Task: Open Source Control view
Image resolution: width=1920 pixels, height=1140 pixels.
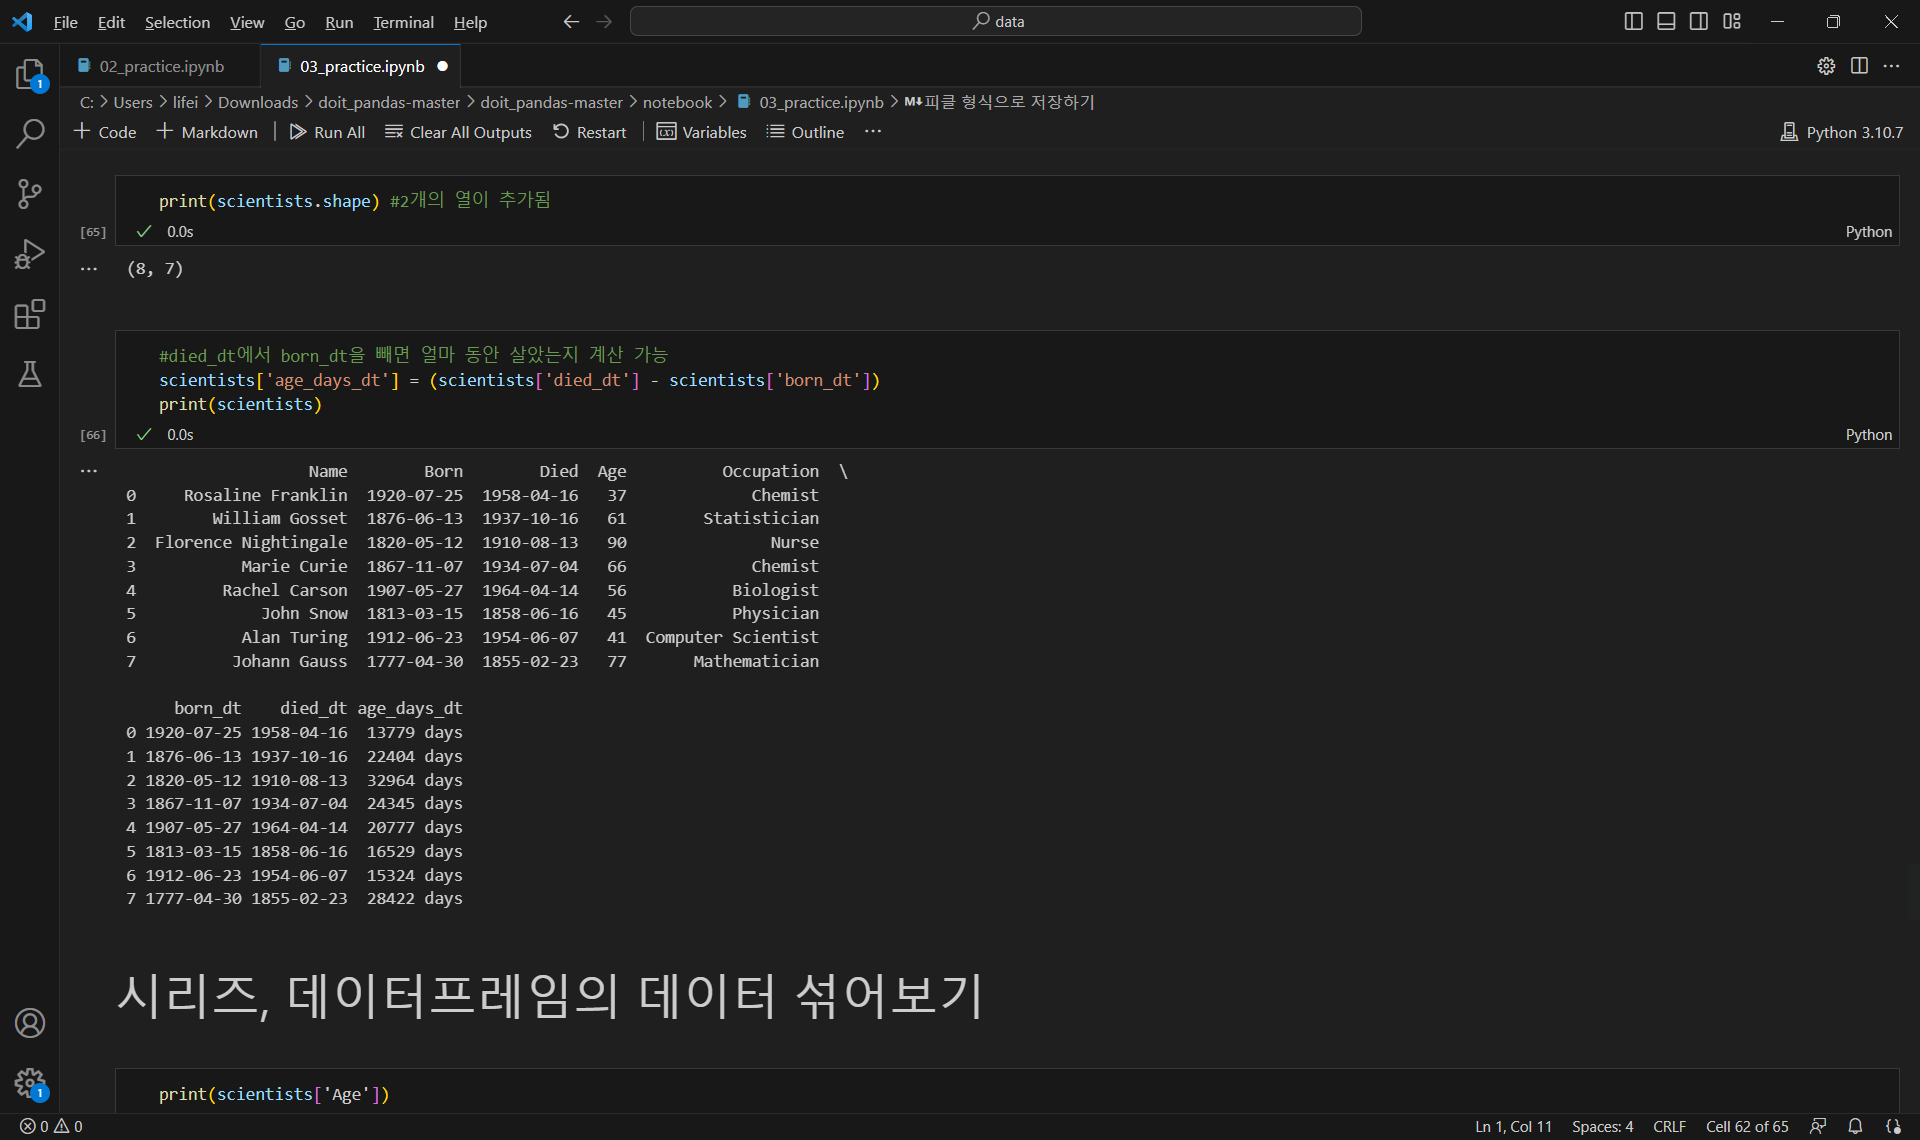Action: click(x=30, y=194)
